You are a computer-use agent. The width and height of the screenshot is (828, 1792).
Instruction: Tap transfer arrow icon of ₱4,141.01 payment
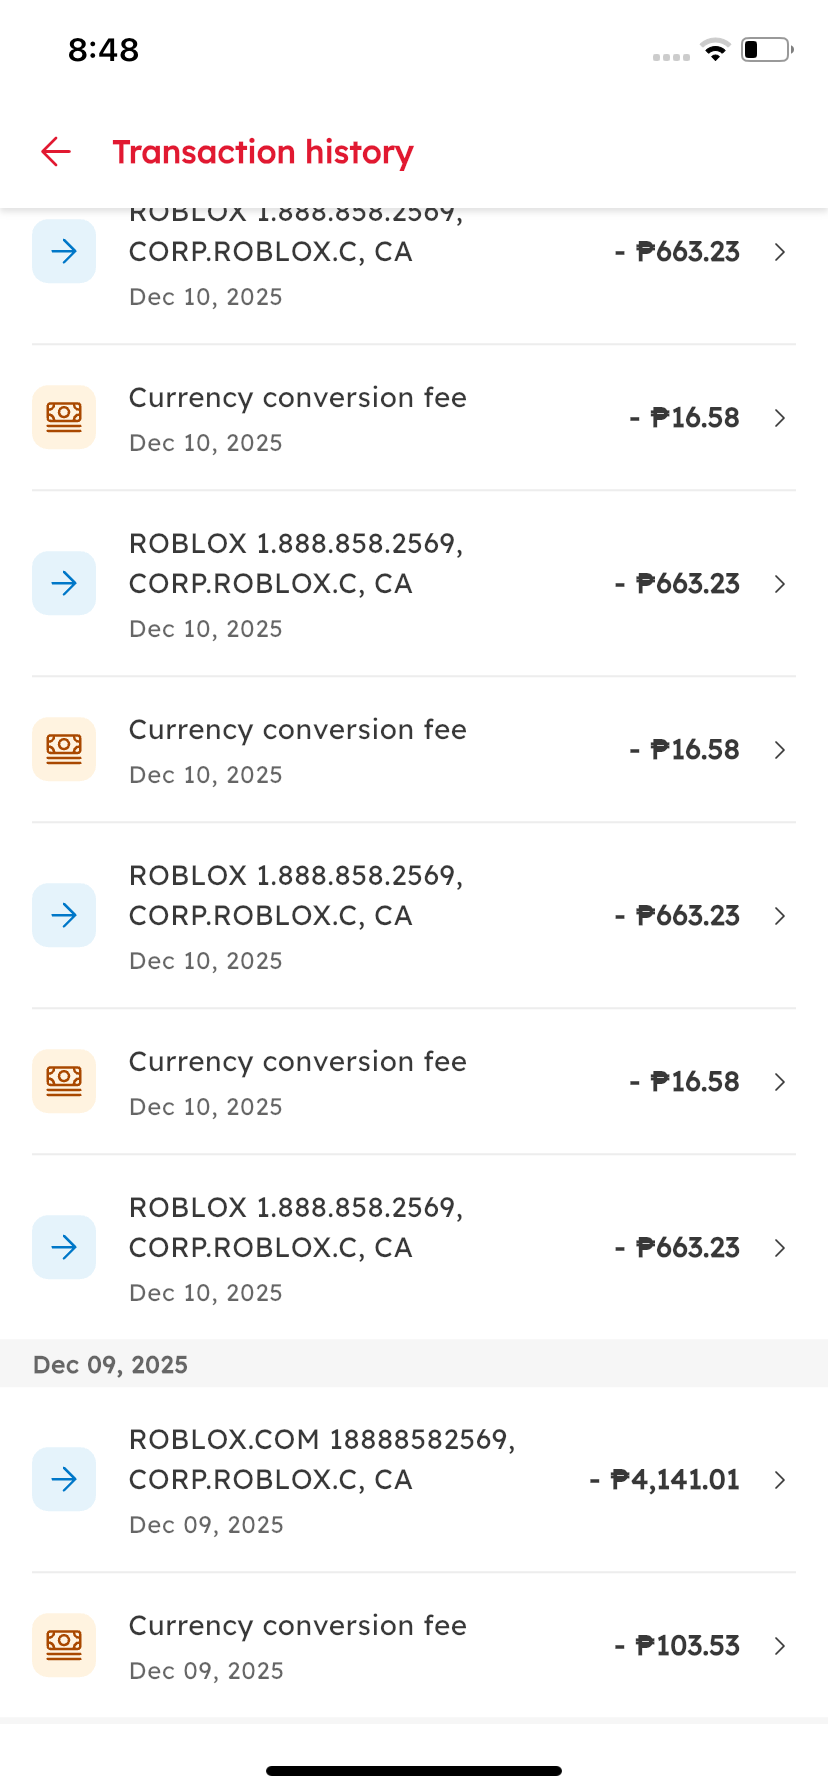(64, 1479)
